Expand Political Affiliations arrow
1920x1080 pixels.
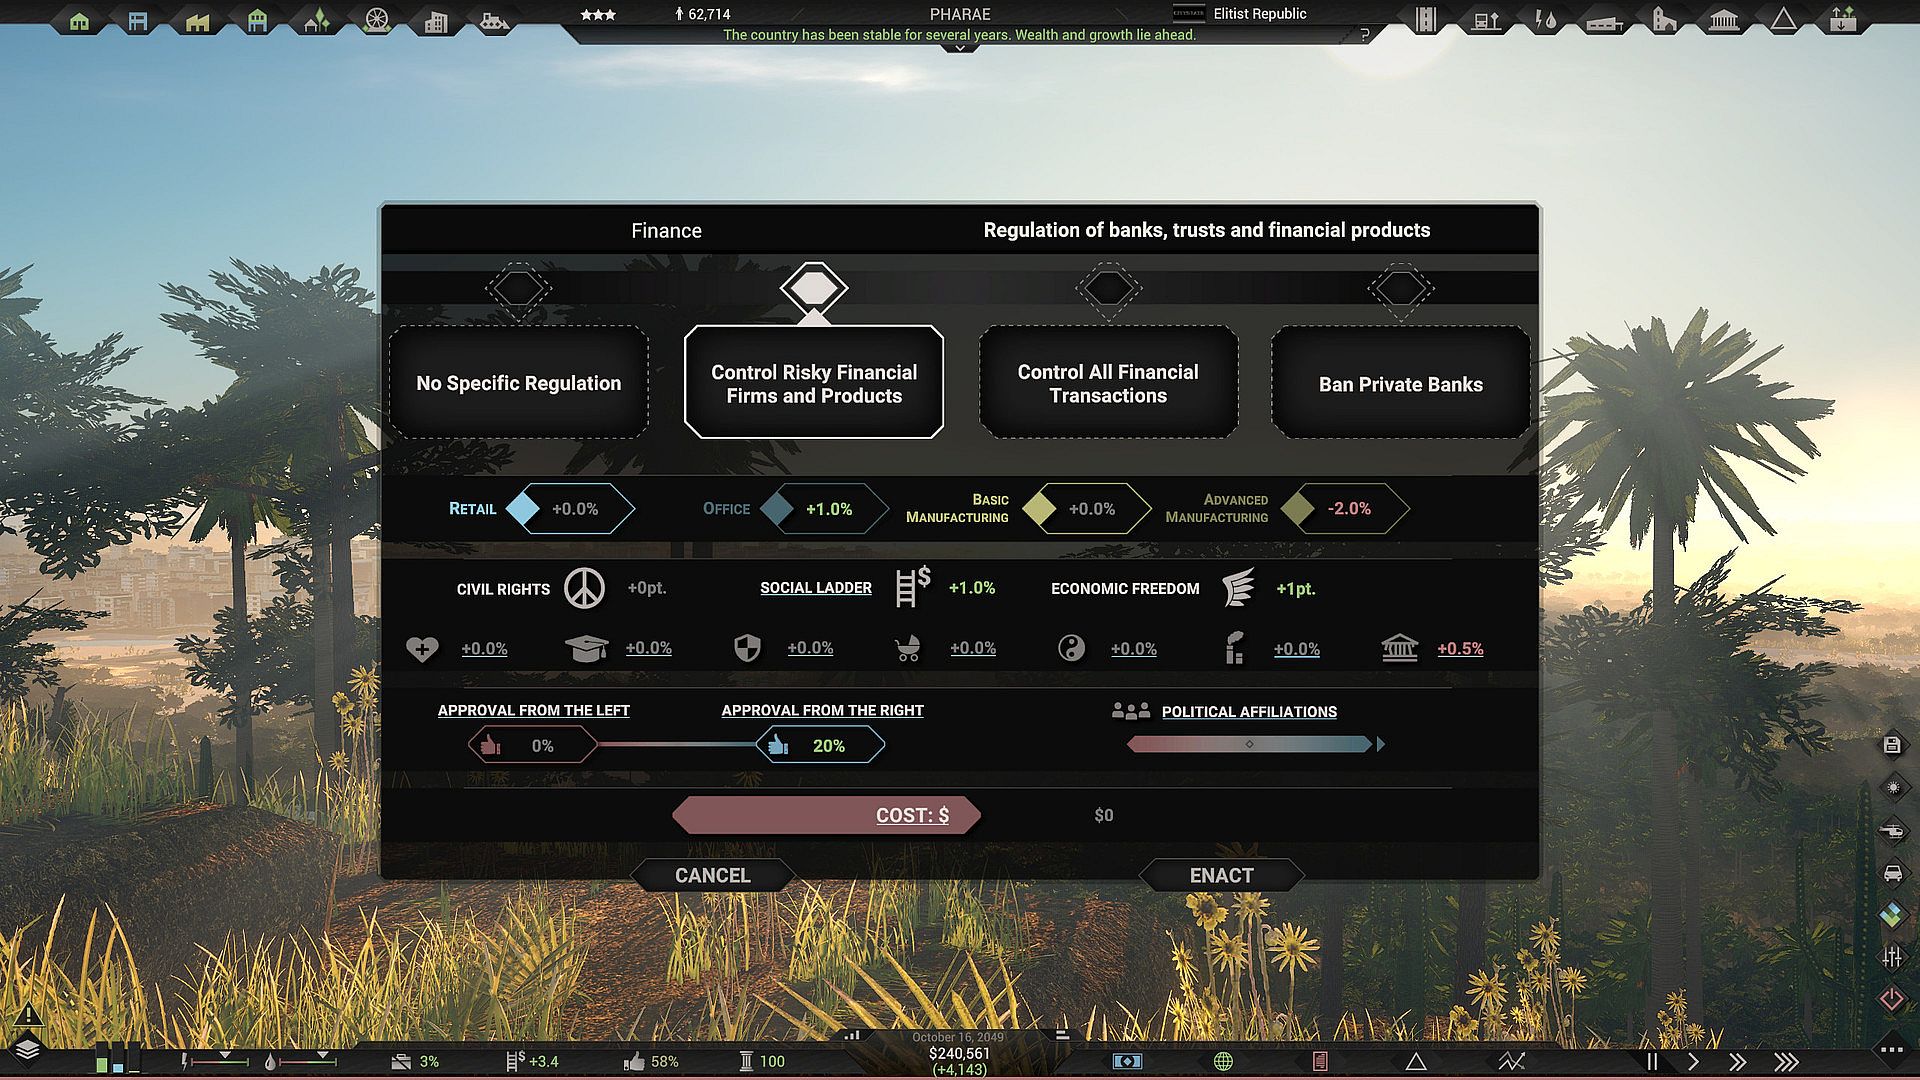(x=1381, y=744)
